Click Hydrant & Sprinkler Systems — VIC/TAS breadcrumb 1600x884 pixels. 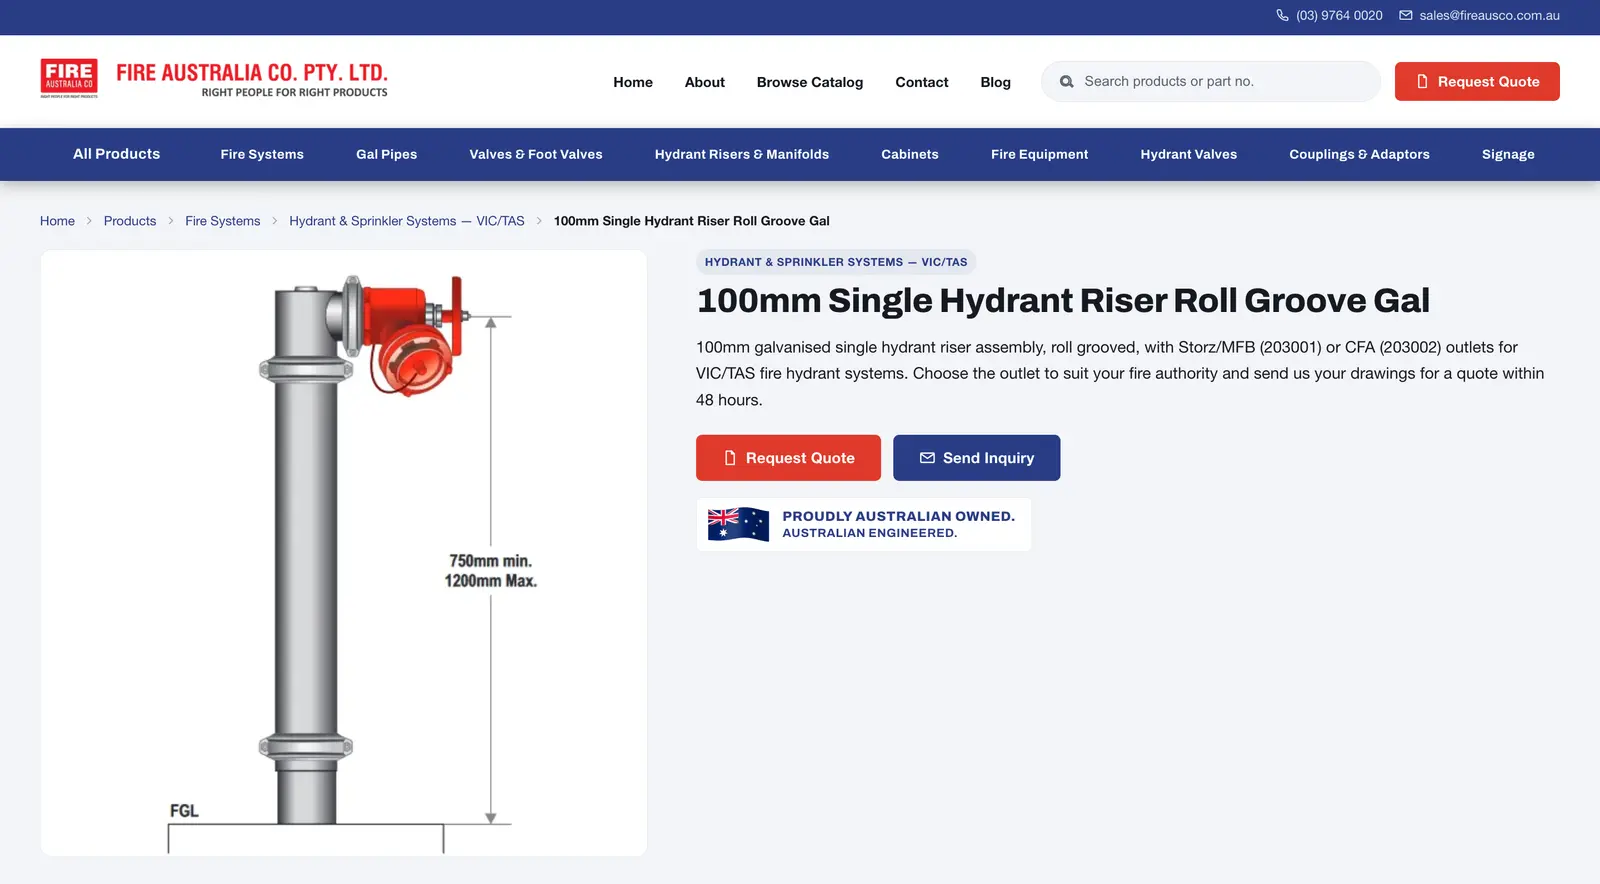(x=407, y=221)
